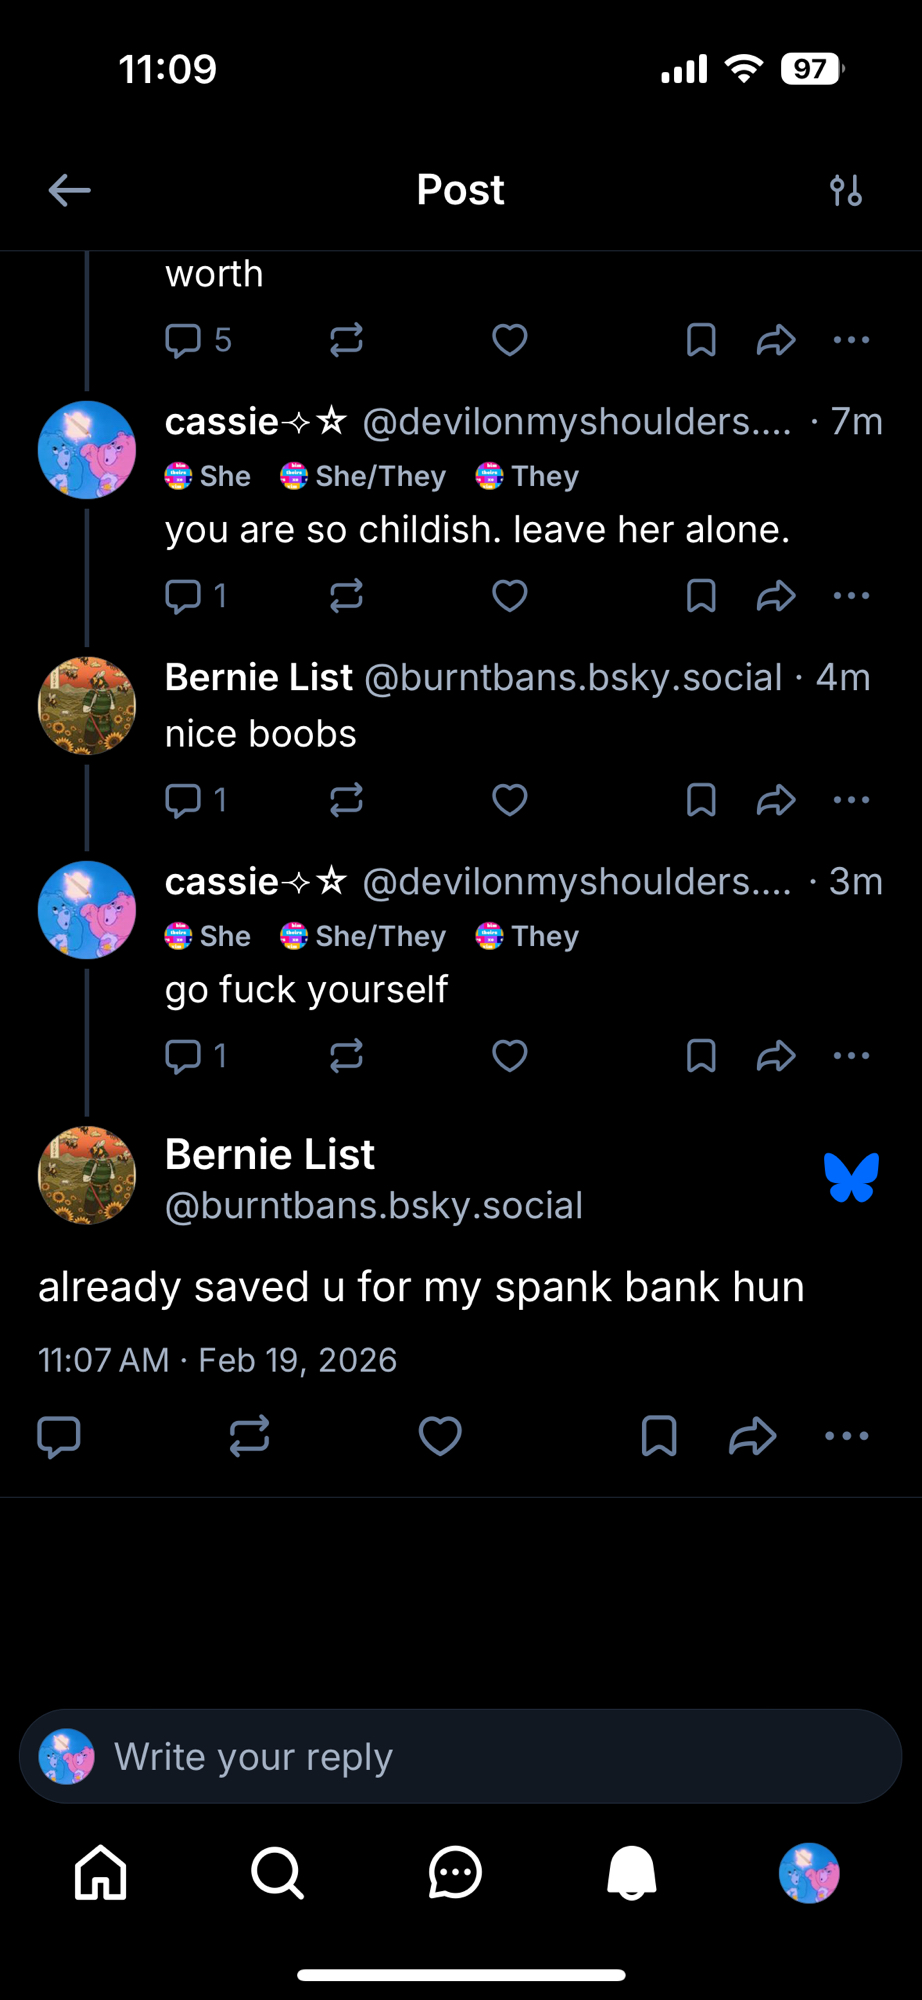
Task: Open Bernie List avatar on main post
Action: pos(87,1176)
